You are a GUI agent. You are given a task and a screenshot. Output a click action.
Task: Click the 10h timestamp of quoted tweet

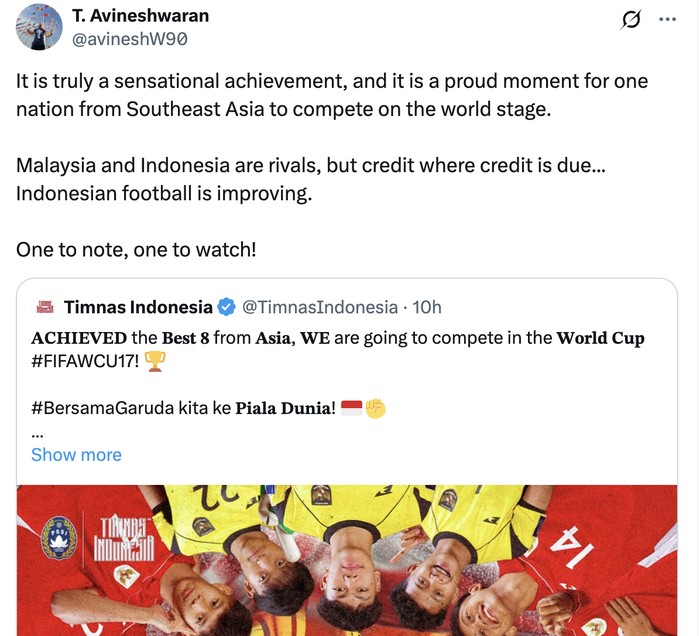point(426,307)
